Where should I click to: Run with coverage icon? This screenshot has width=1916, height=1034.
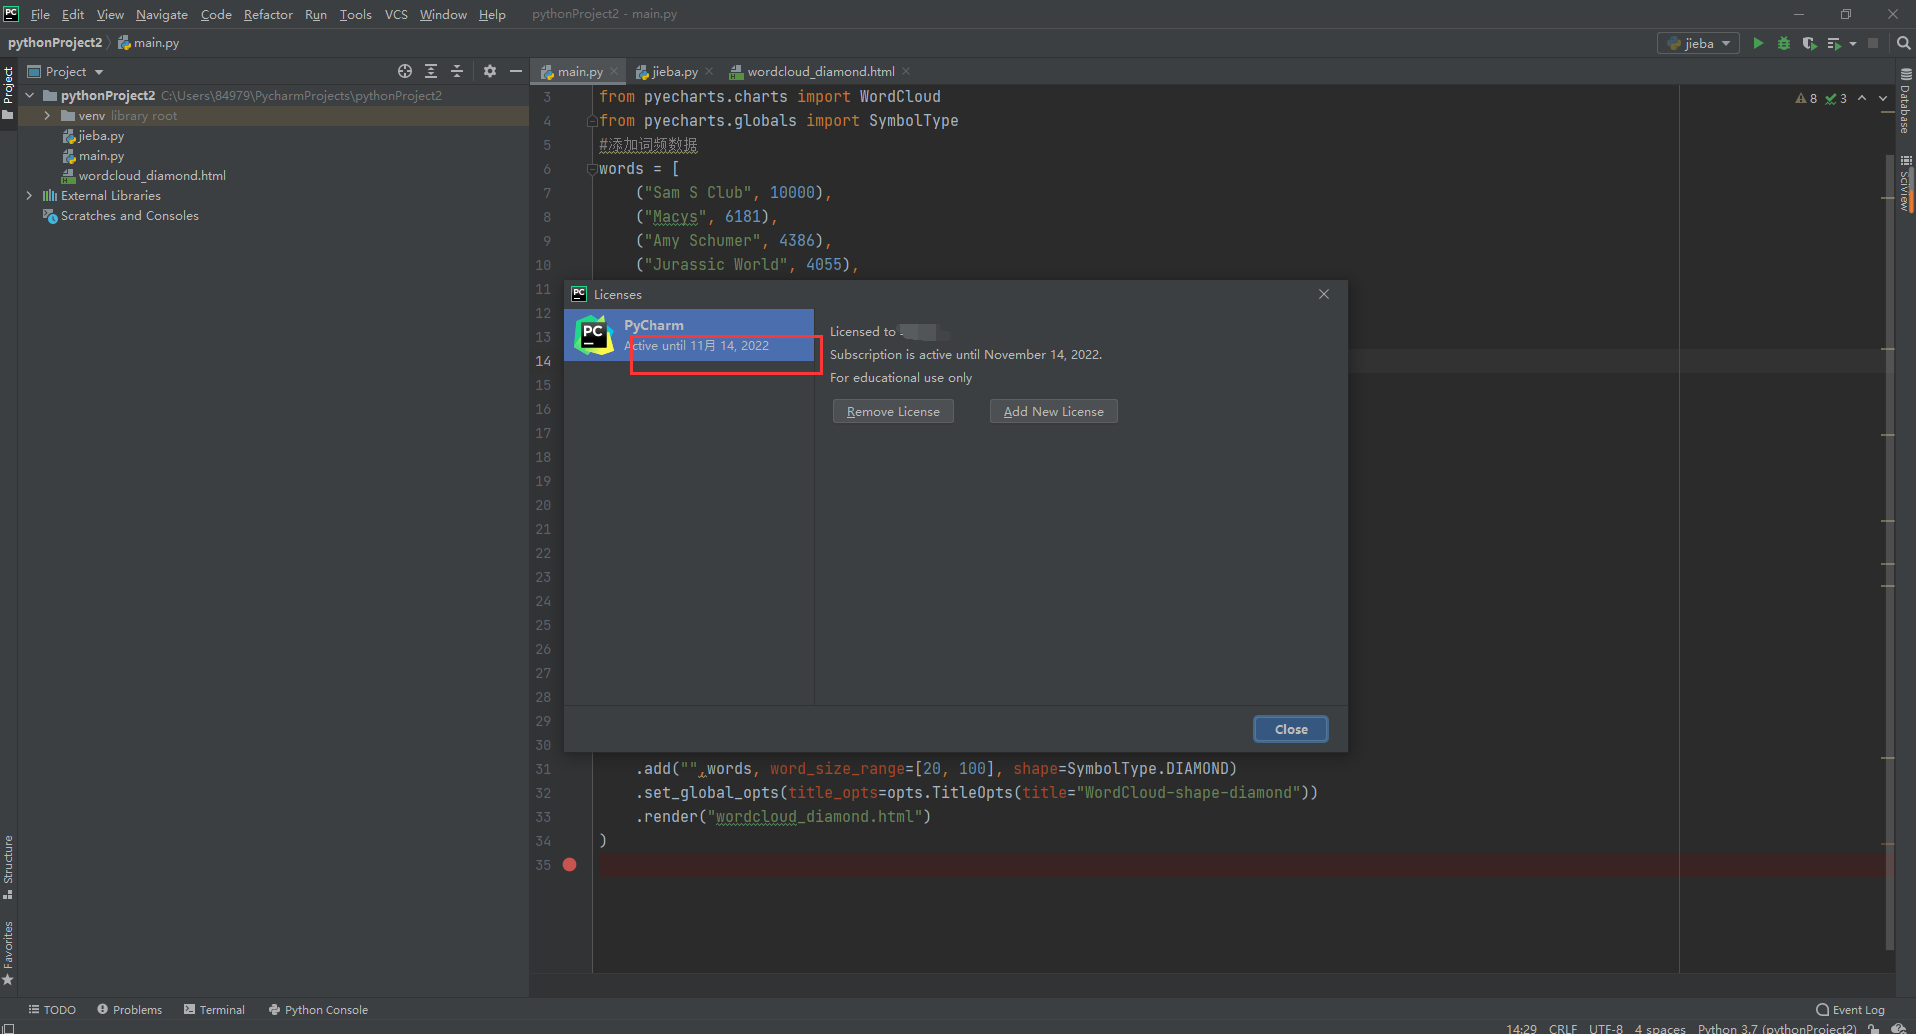point(1809,43)
